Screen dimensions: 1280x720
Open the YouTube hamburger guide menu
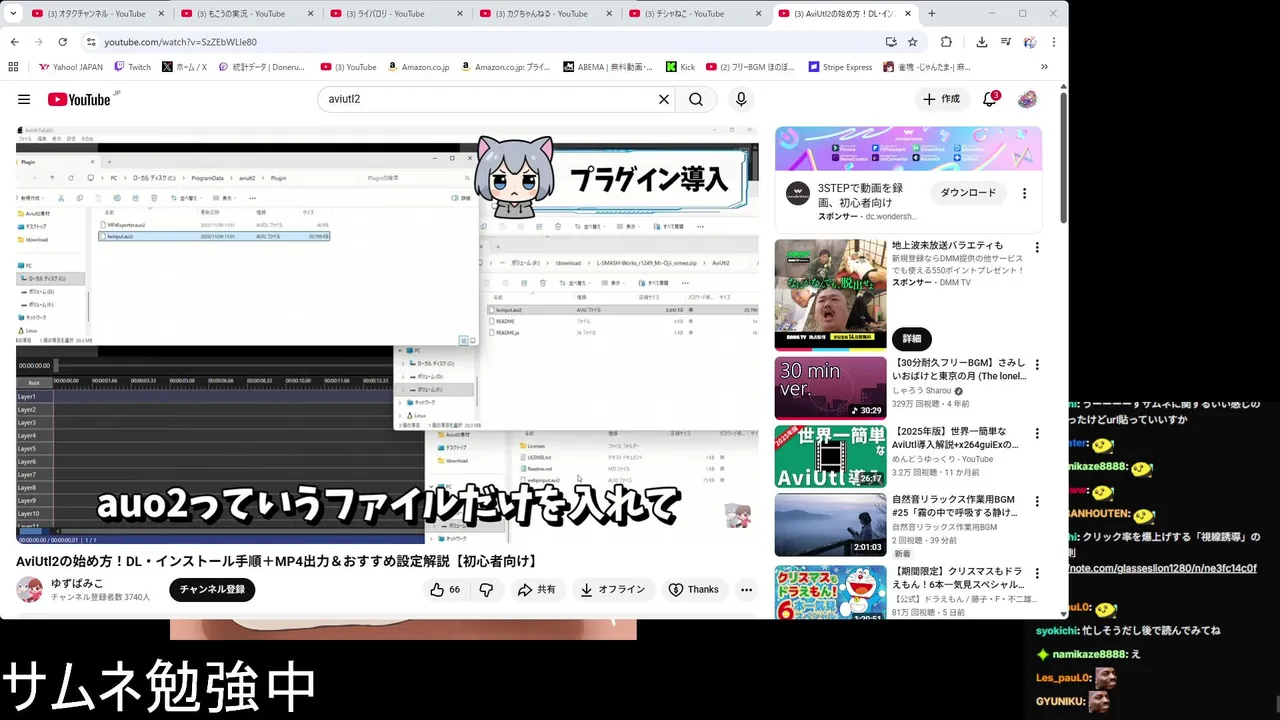[24, 99]
